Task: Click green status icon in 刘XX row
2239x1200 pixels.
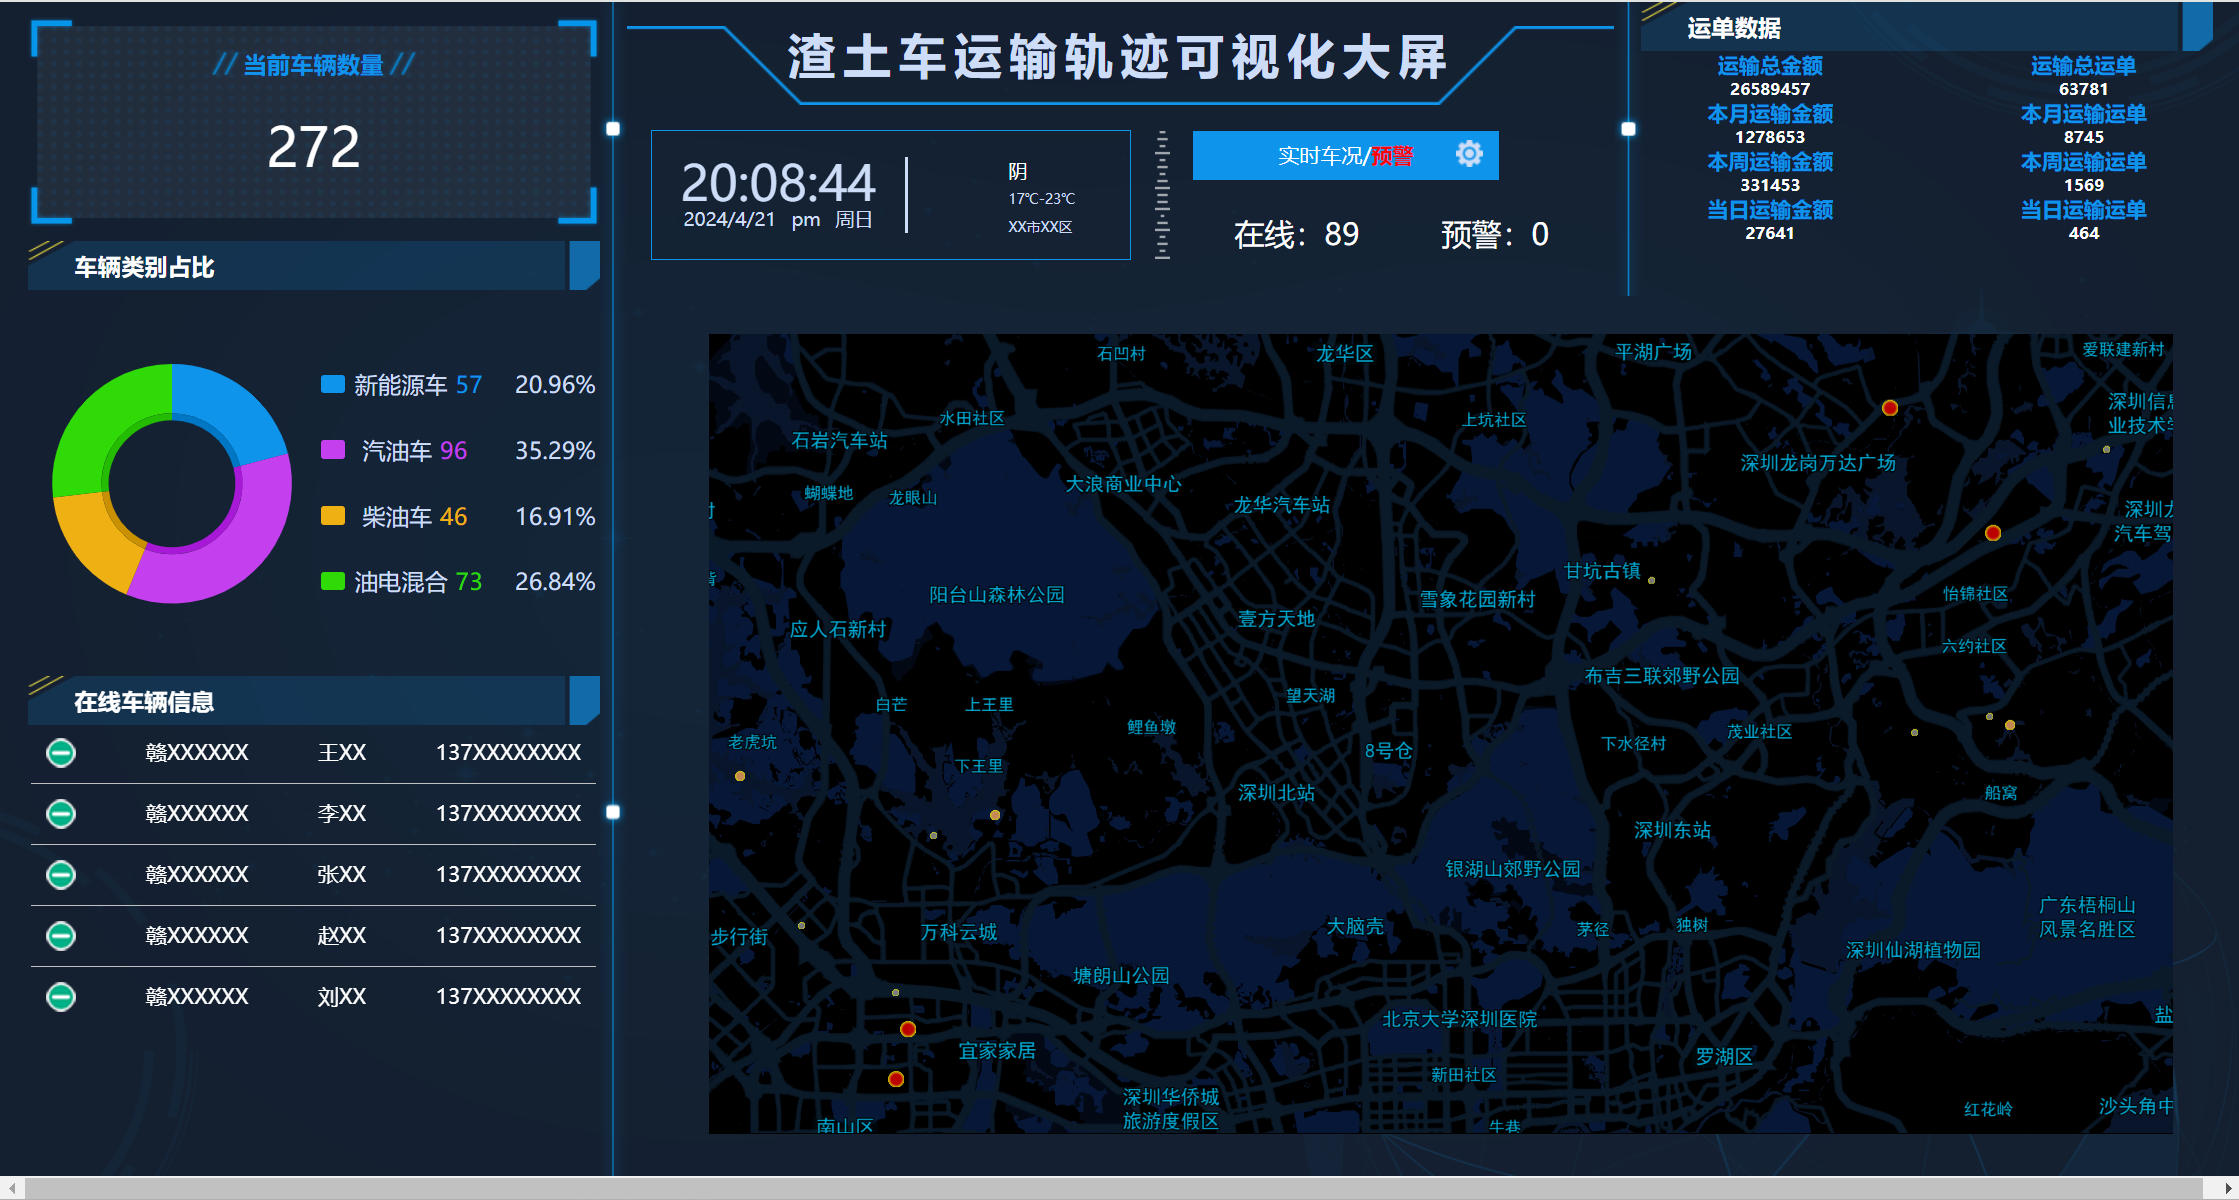Action: [x=61, y=996]
